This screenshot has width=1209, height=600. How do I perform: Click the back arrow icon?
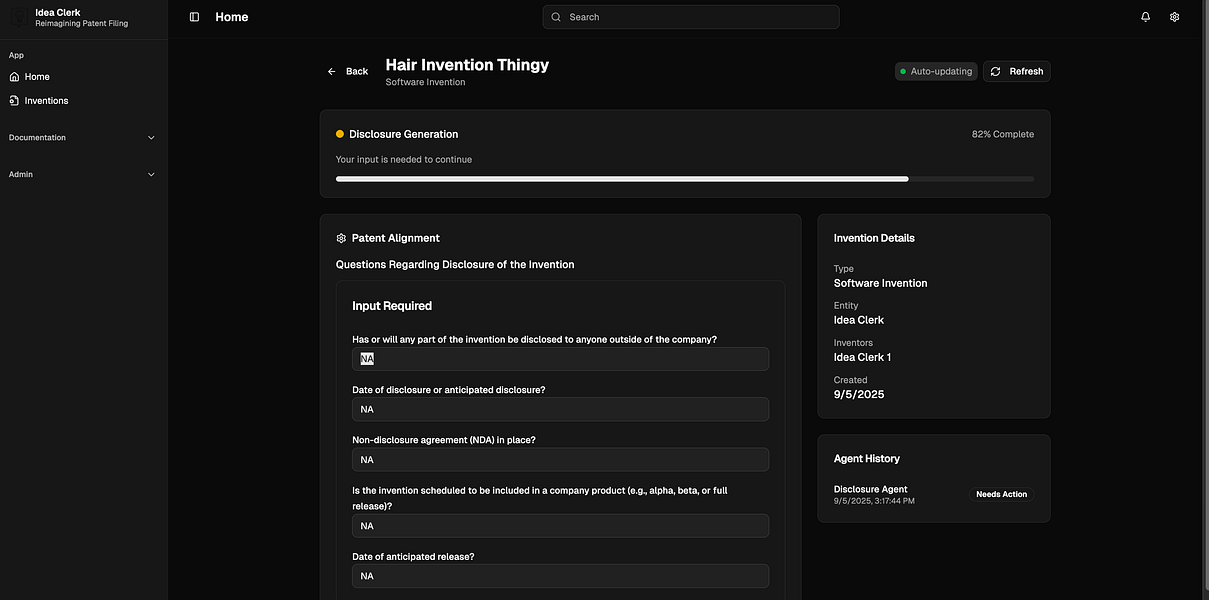click(x=332, y=72)
